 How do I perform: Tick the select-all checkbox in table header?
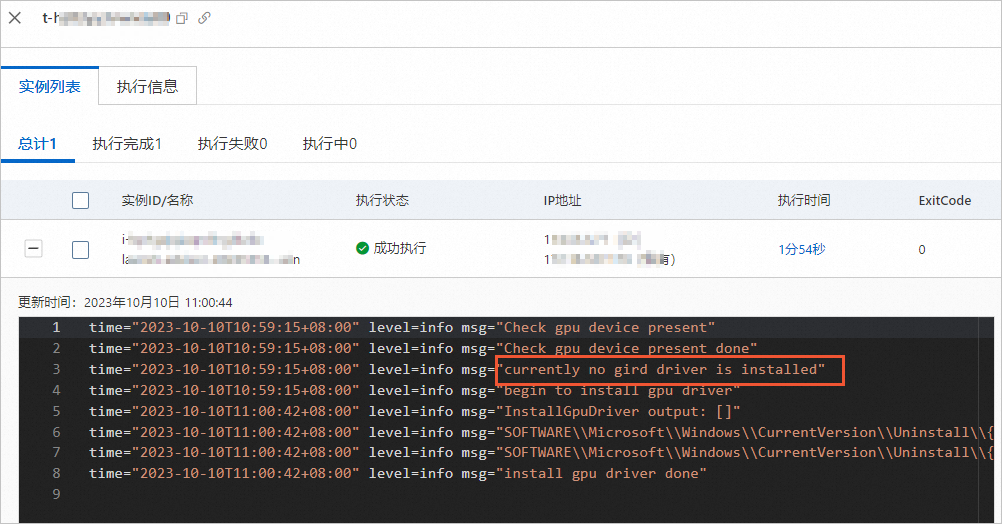pos(81,201)
